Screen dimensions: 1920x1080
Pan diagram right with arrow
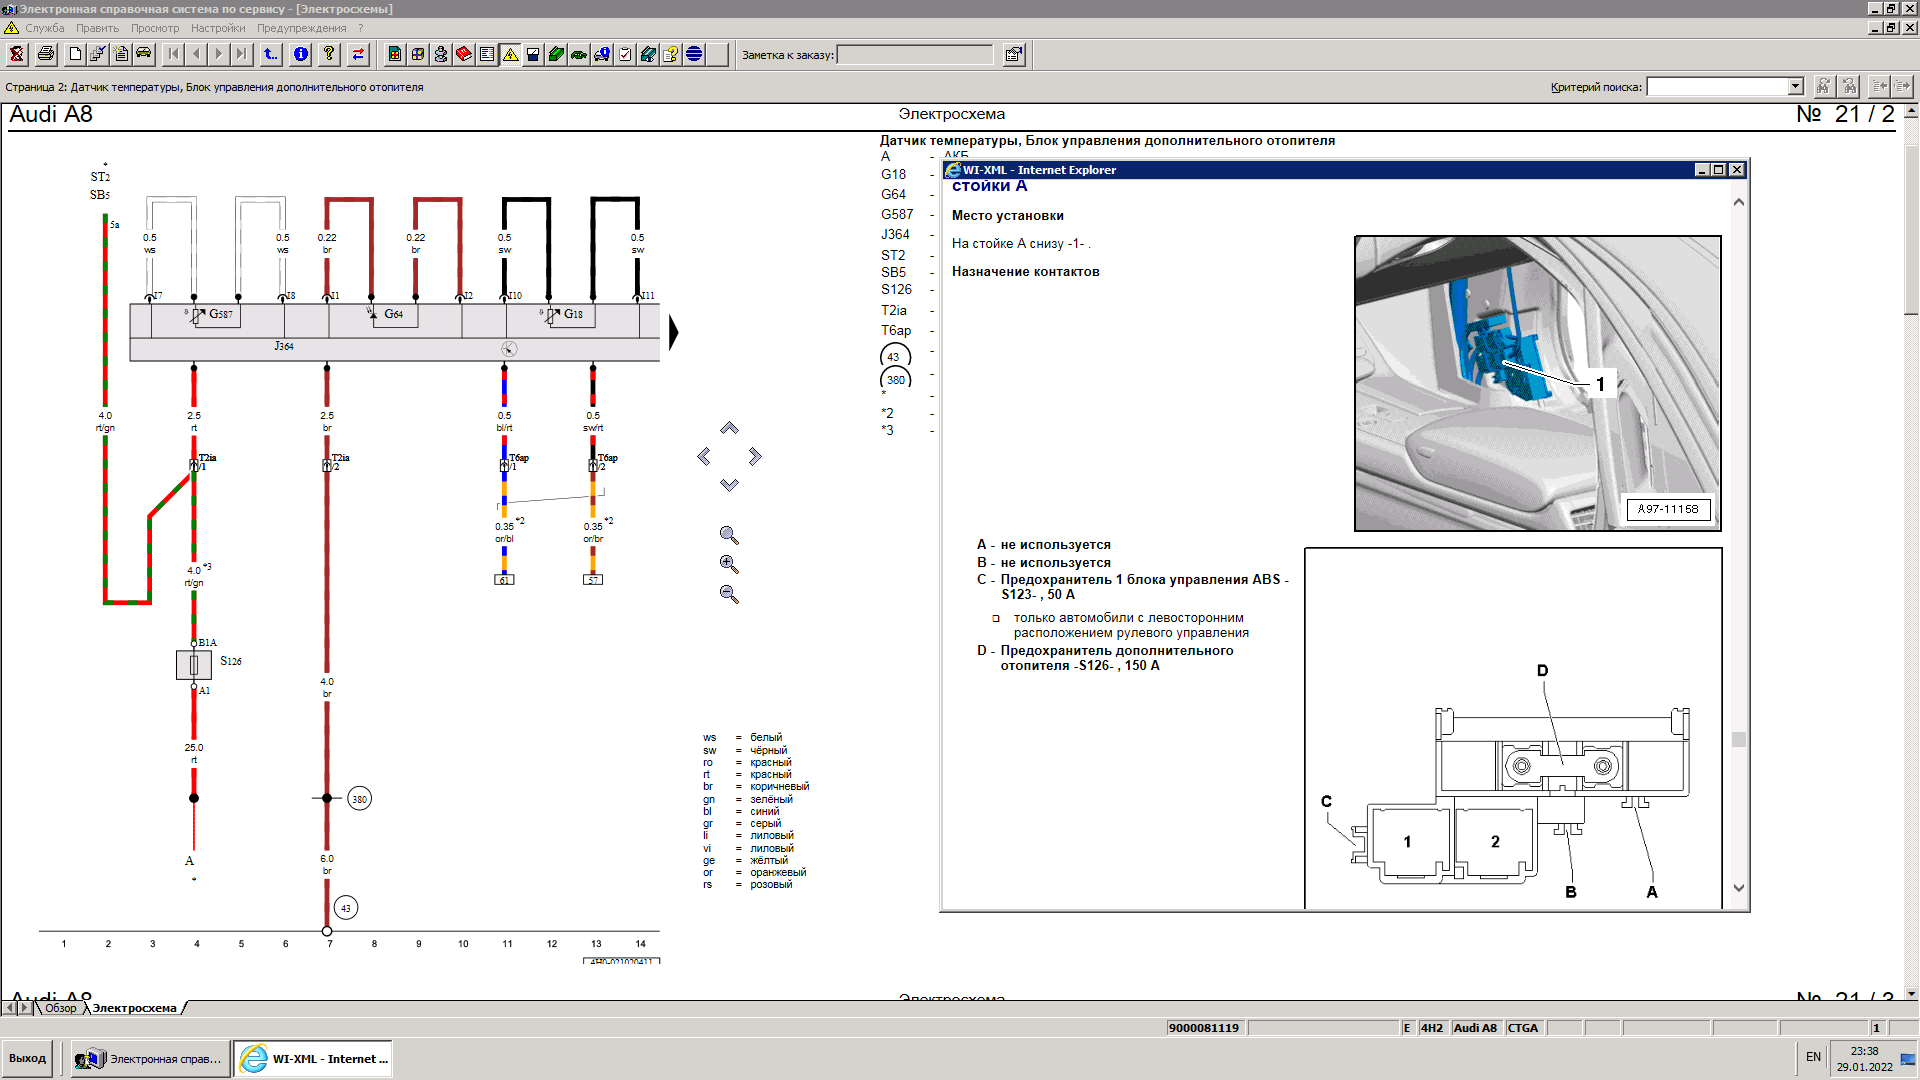pyautogui.click(x=755, y=457)
